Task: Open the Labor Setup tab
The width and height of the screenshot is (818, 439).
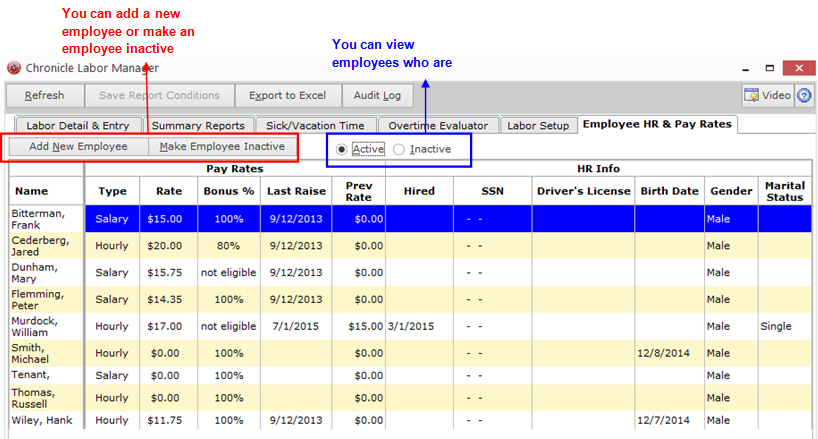Action: tap(538, 126)
